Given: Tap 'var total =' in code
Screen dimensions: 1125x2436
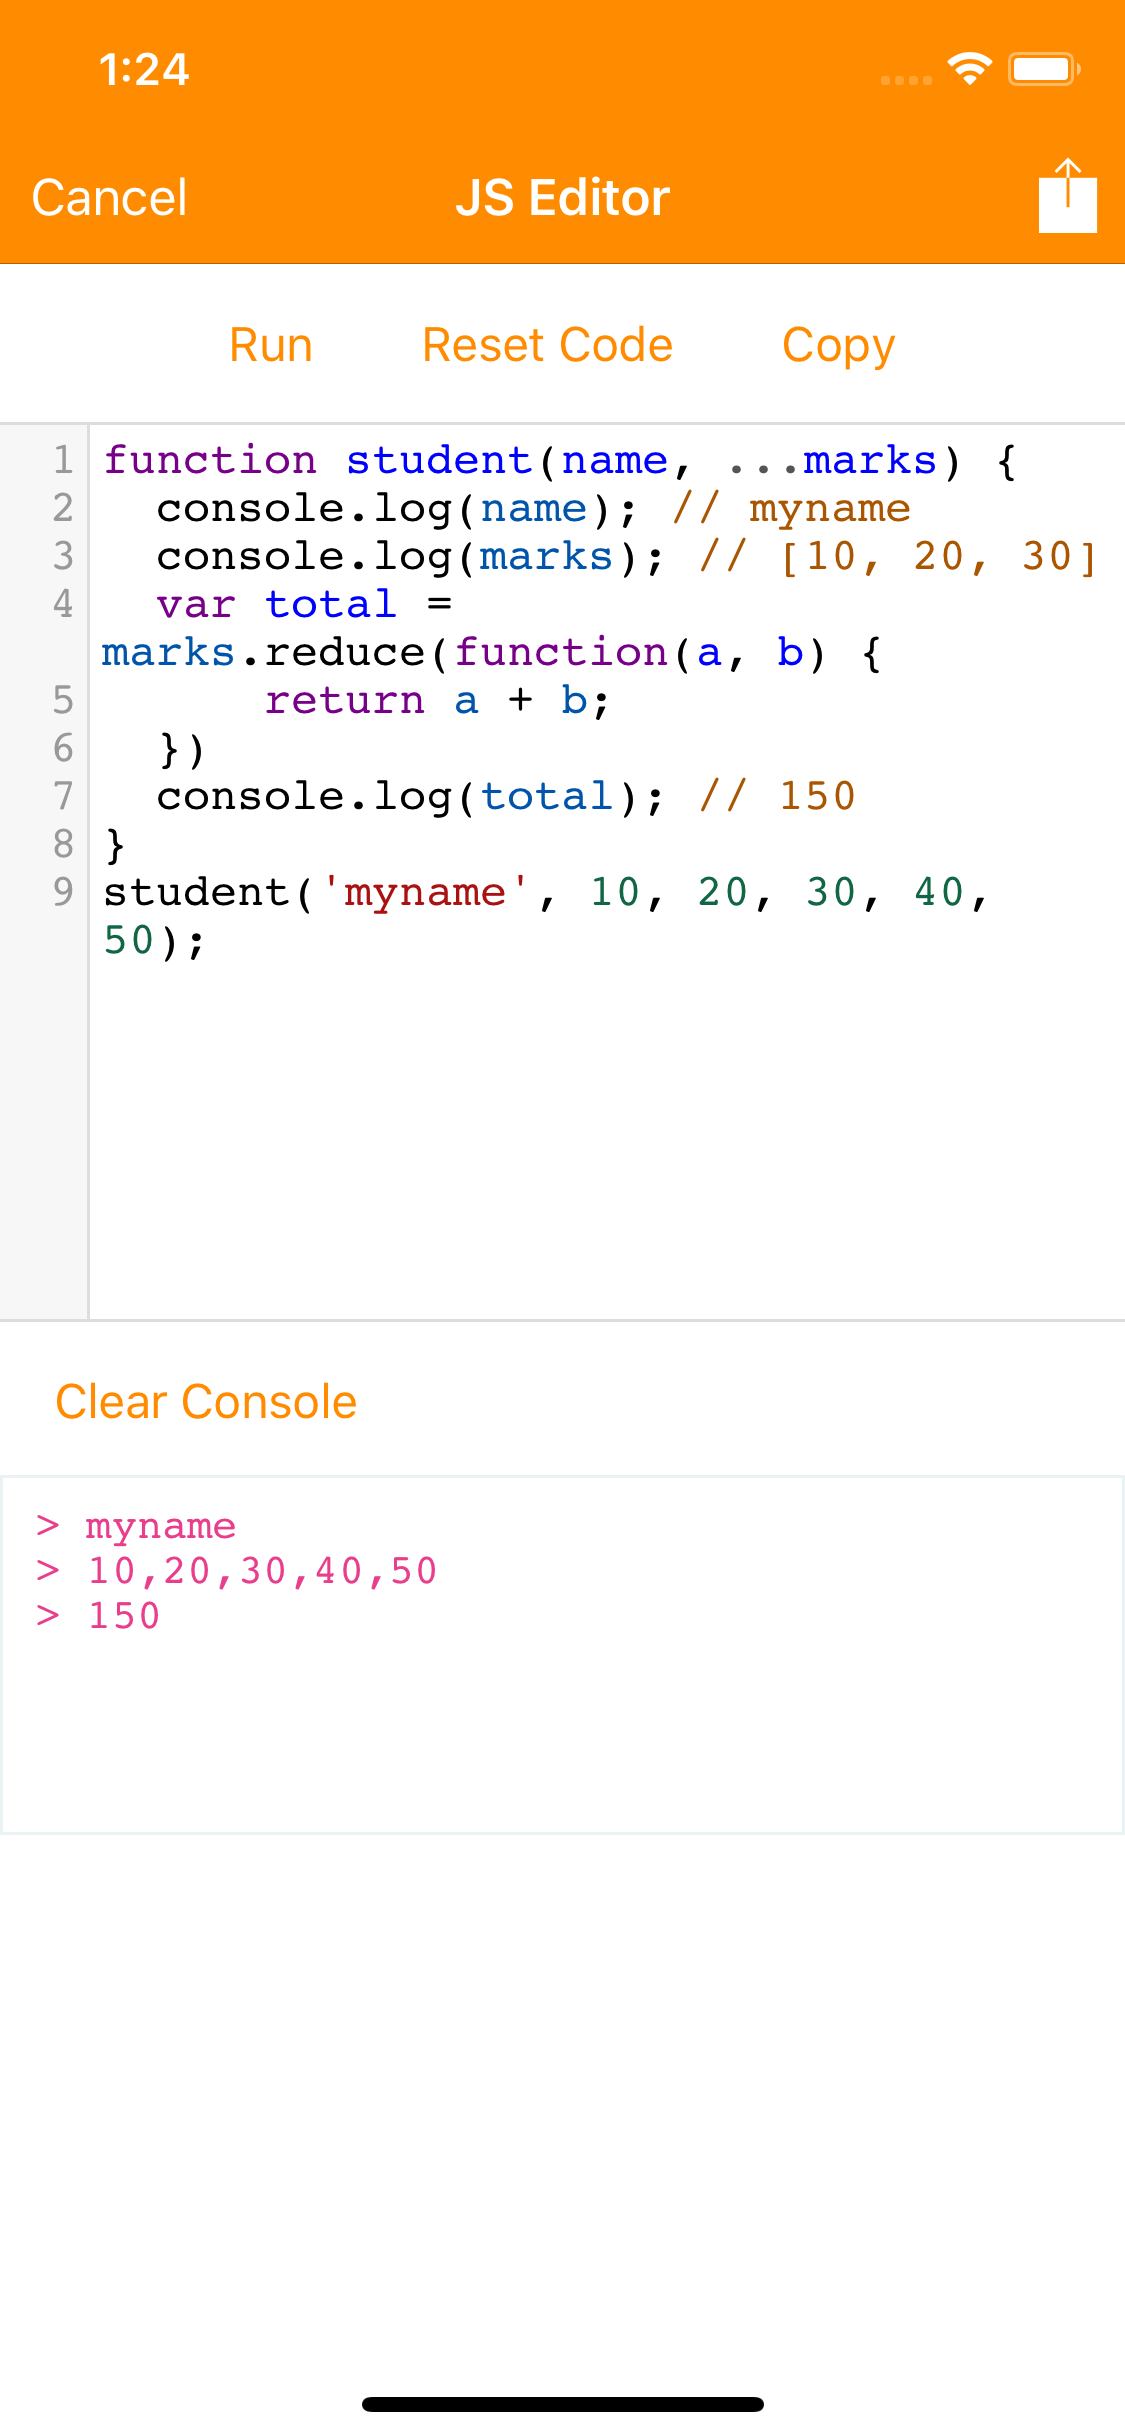Looking at the screenshot, I should point(304,604).
